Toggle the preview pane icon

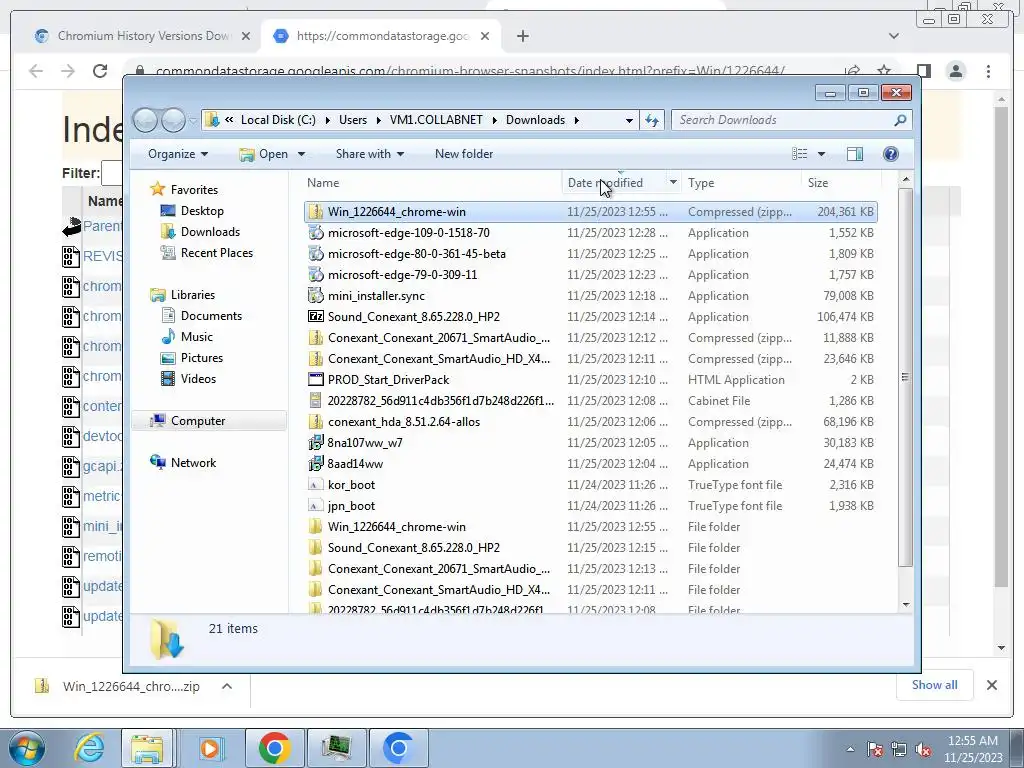coord(854,153)
